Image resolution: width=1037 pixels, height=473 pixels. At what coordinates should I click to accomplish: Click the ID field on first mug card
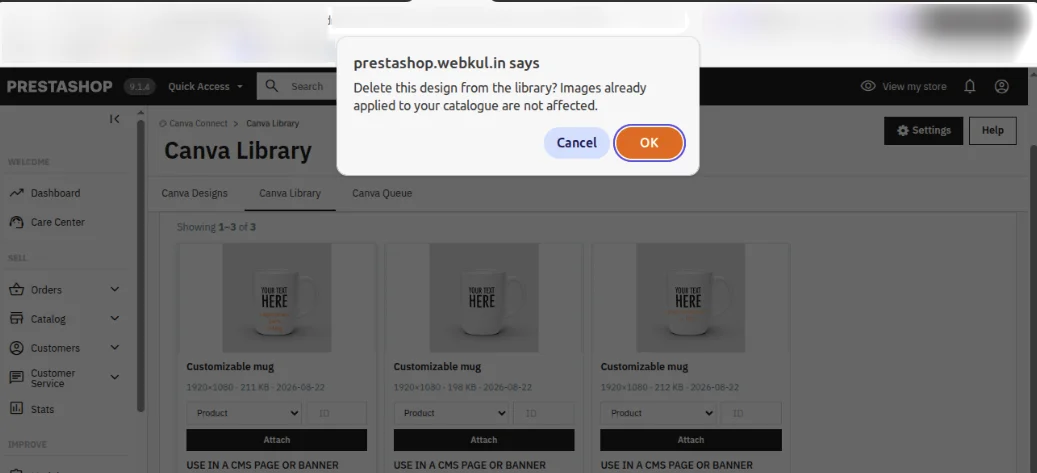(x=337, y=413)
